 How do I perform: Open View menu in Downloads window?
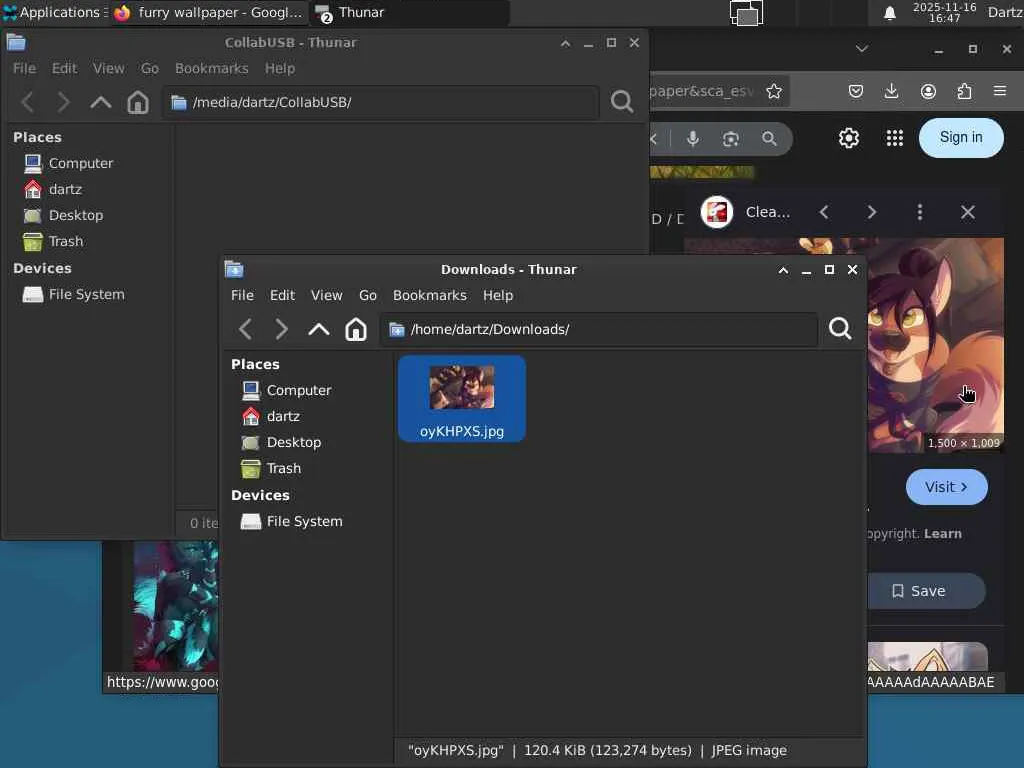(327, 295)
